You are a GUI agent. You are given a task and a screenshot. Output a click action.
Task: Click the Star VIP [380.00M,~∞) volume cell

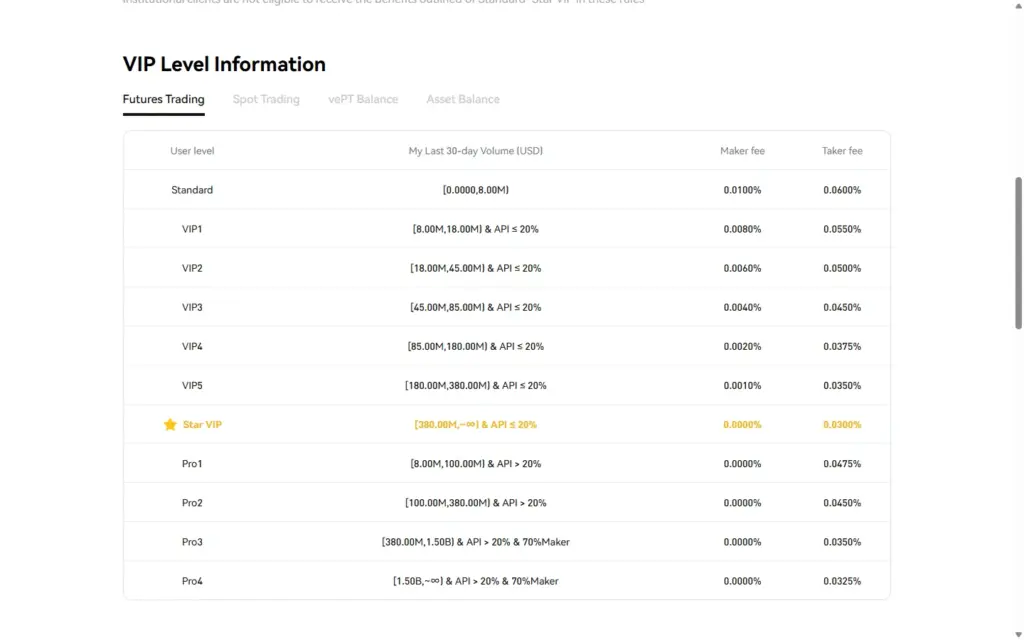(475, 424)
